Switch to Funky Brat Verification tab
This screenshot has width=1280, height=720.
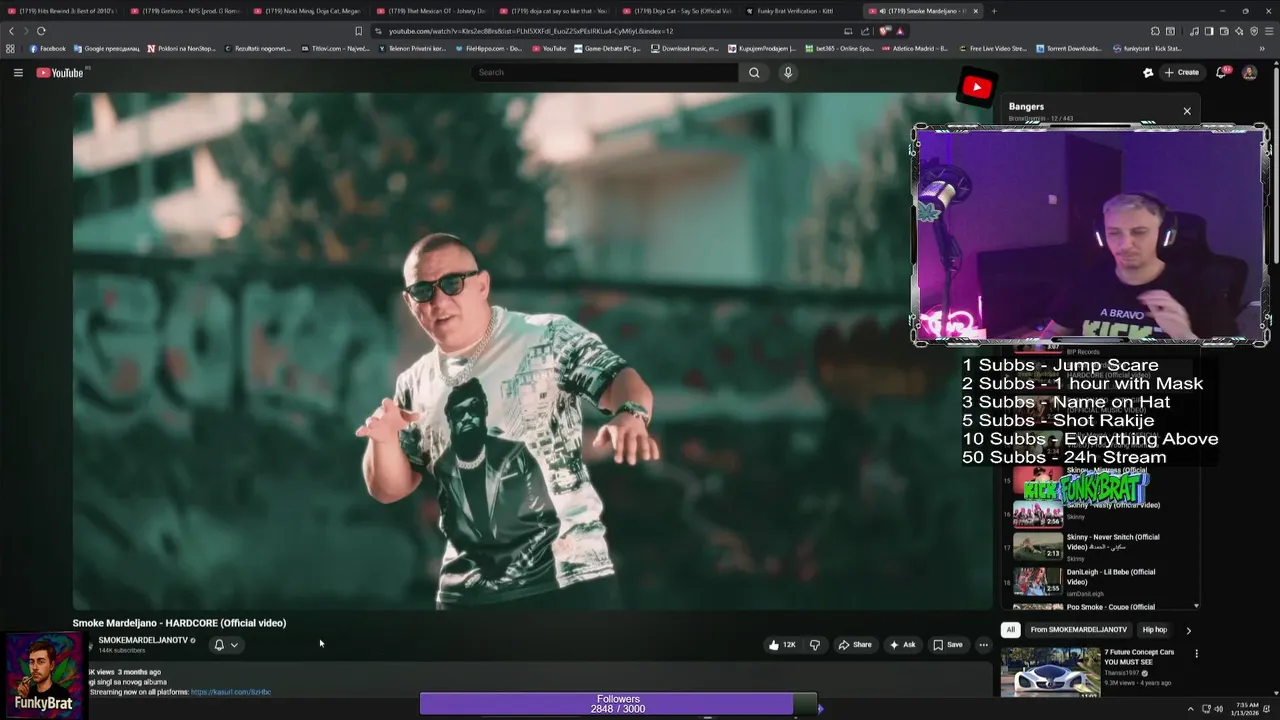(798, 11)
